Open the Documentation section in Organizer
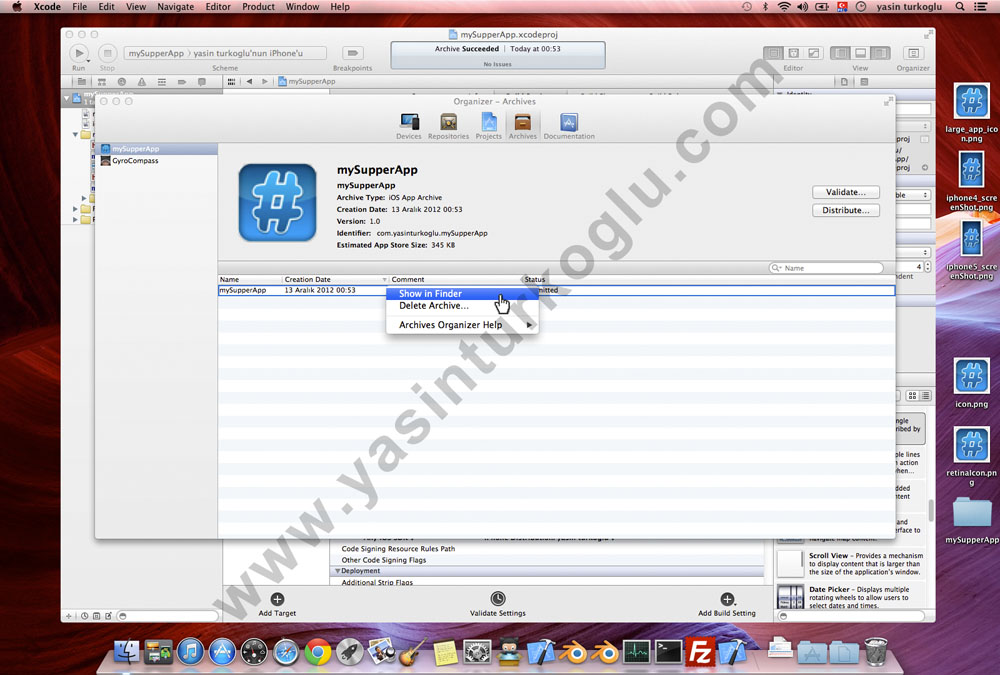This screenshot has width=1000, height=675. coord(569,126)
